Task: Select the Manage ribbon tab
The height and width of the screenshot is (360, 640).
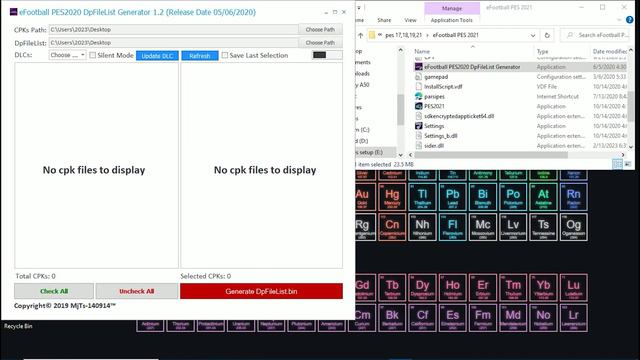Action: [452, 8]
